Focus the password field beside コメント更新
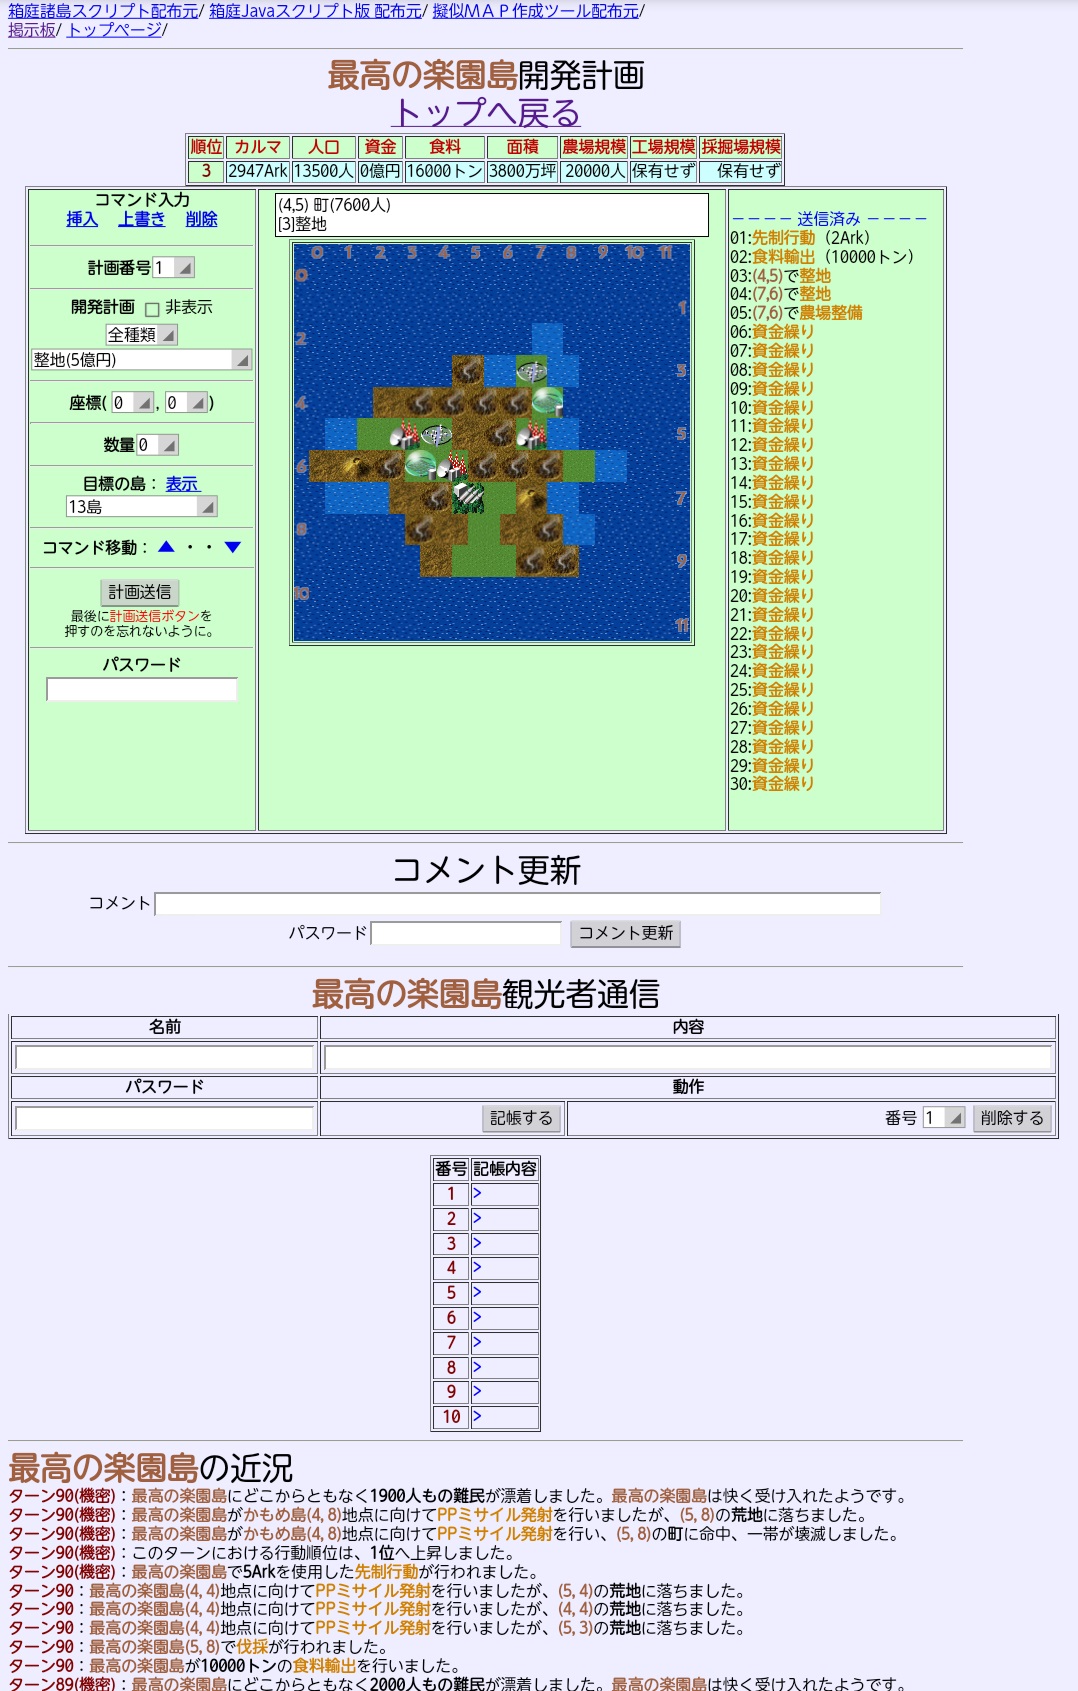The width and height of the screenshot is (1078, 1691). tap(466, 933)
